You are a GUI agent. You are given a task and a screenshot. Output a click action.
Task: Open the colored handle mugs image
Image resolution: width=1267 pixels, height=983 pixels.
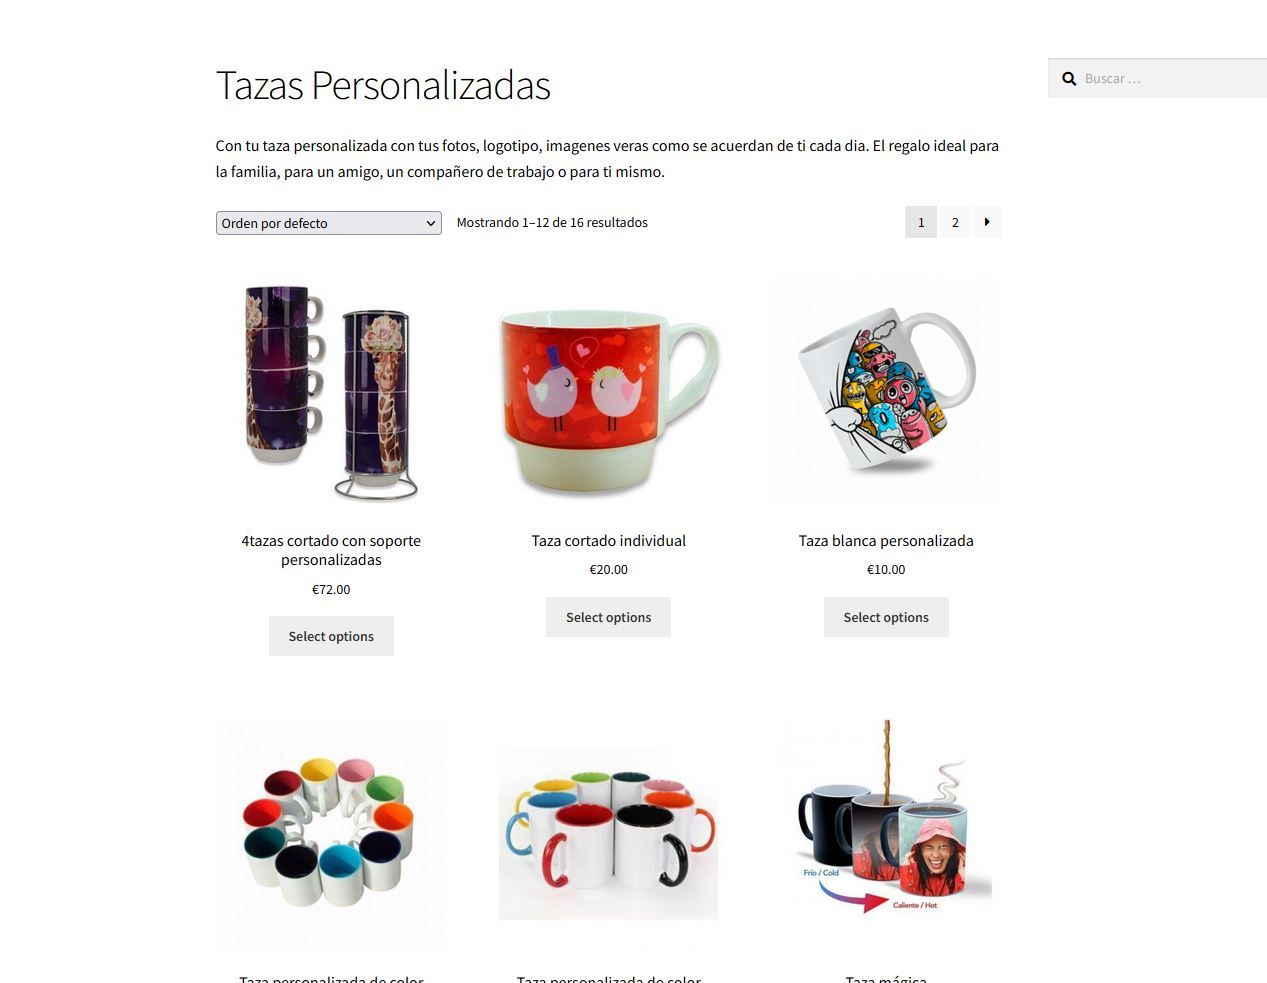coord(608,834)
